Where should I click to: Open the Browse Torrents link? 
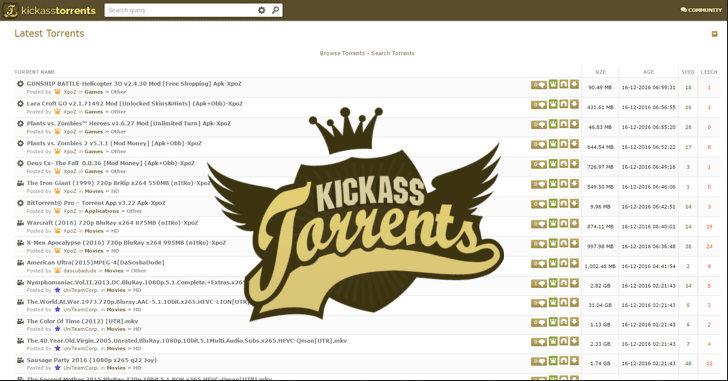click(x=342, y=53)
